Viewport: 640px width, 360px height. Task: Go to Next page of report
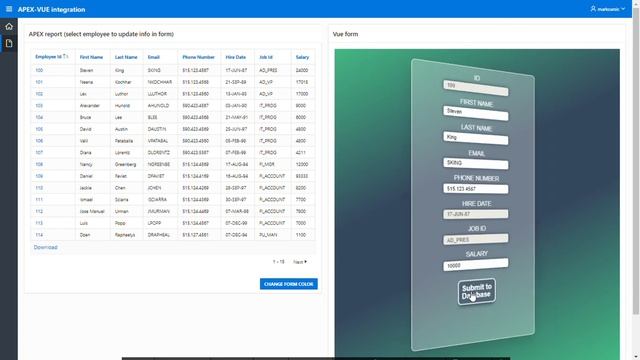click(x=300, y=262)
